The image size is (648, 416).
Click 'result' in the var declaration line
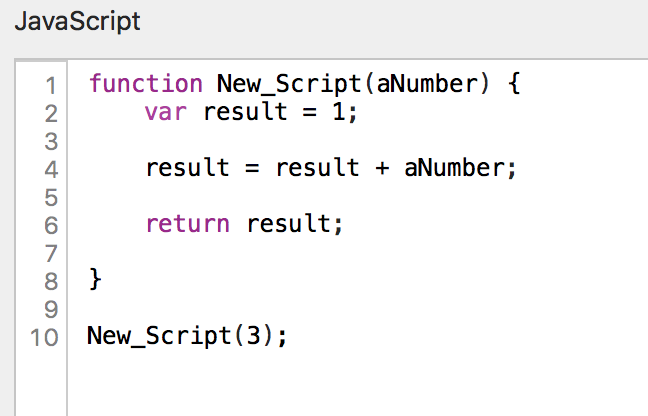click(245, 112)
